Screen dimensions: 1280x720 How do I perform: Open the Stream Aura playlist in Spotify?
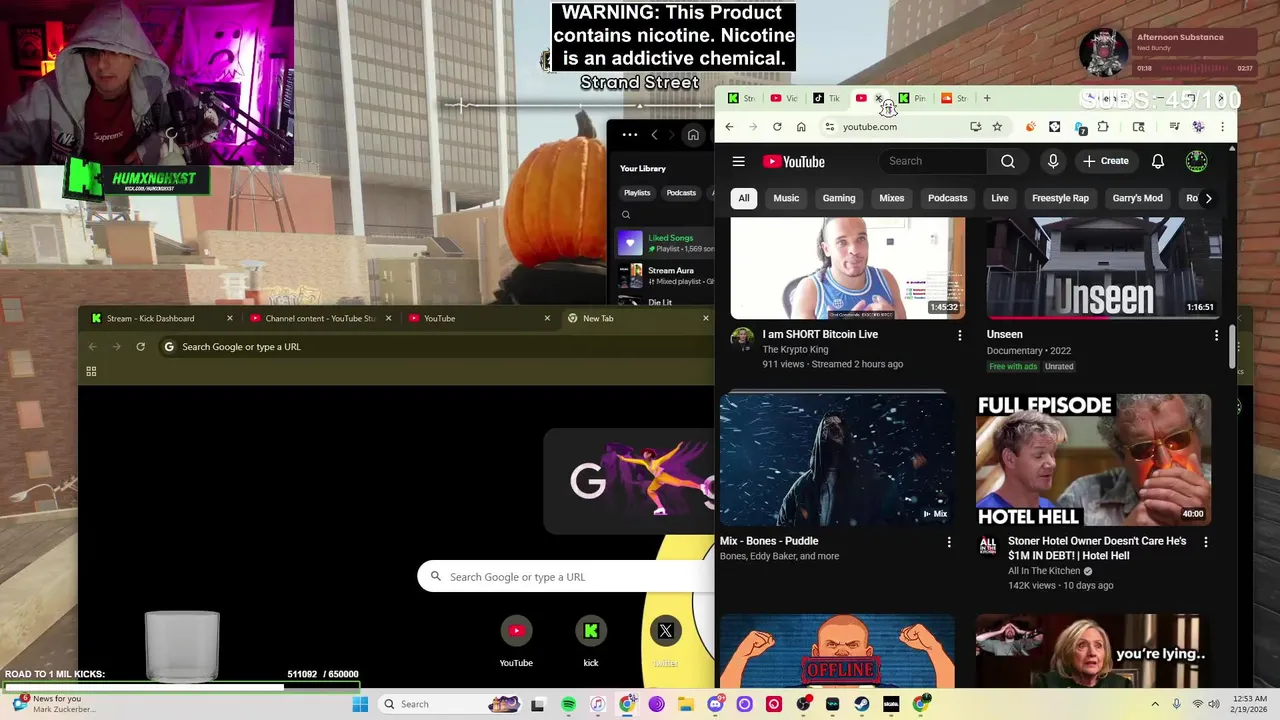[666, 275]
